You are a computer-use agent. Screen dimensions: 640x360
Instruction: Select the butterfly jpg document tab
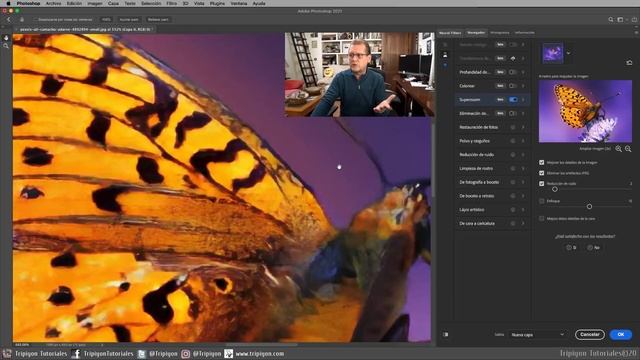click(85, 29)
